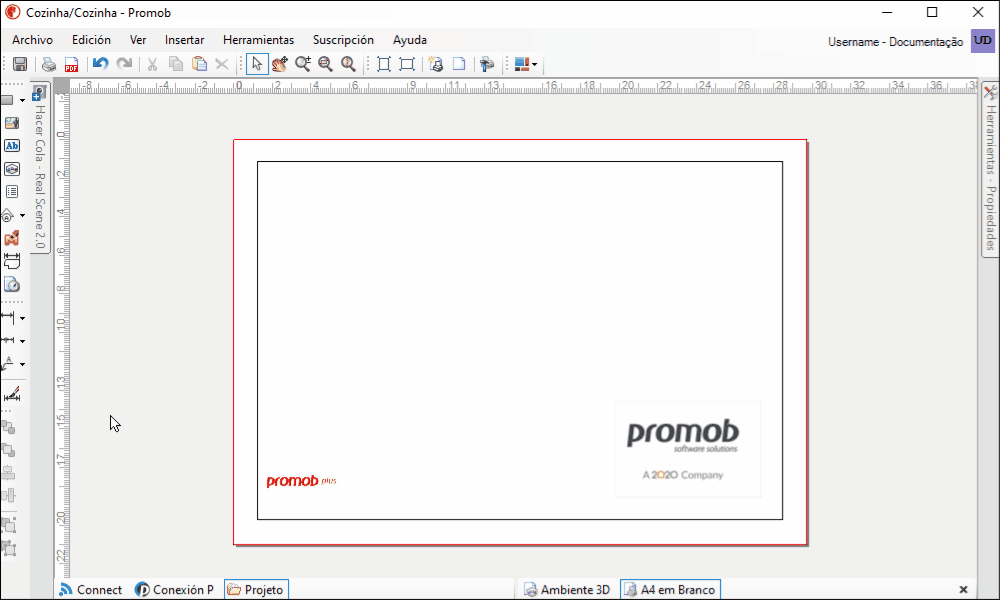
Task: Open the Ver menu
Action: point(138,40)
